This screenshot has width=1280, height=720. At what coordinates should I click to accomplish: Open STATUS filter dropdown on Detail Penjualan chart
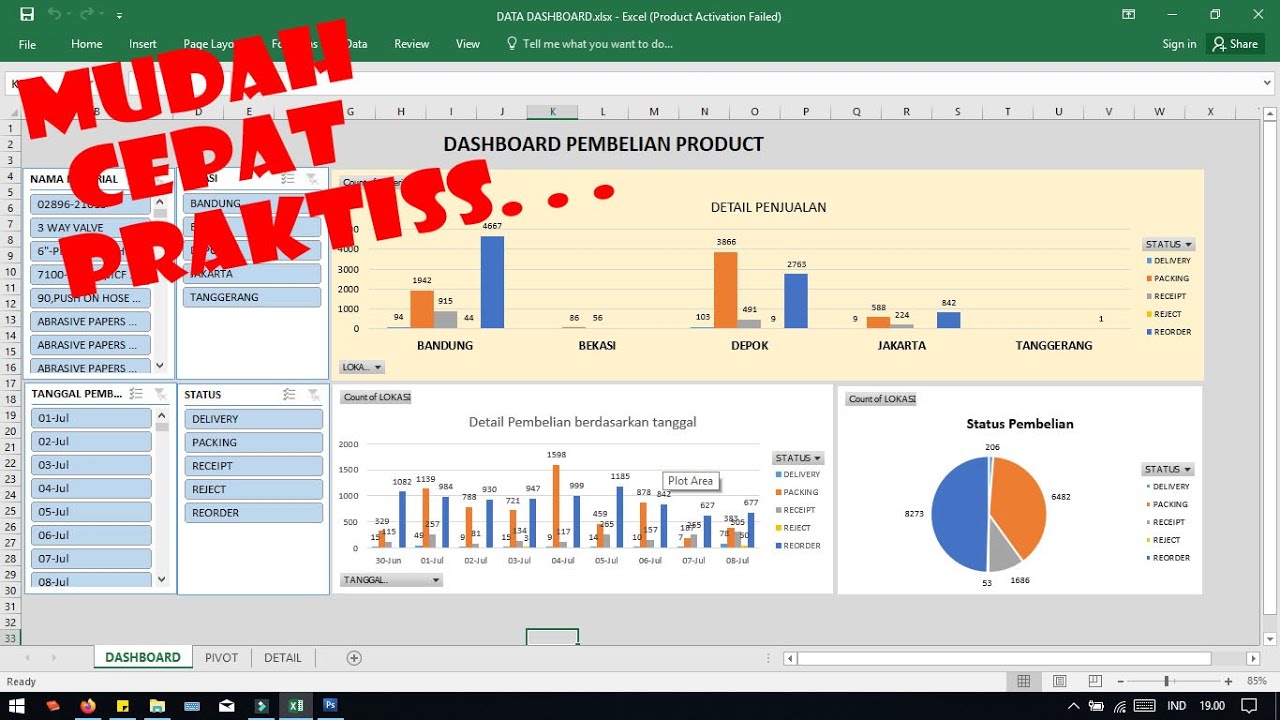pyautogui.click(x=1169, y=244)
